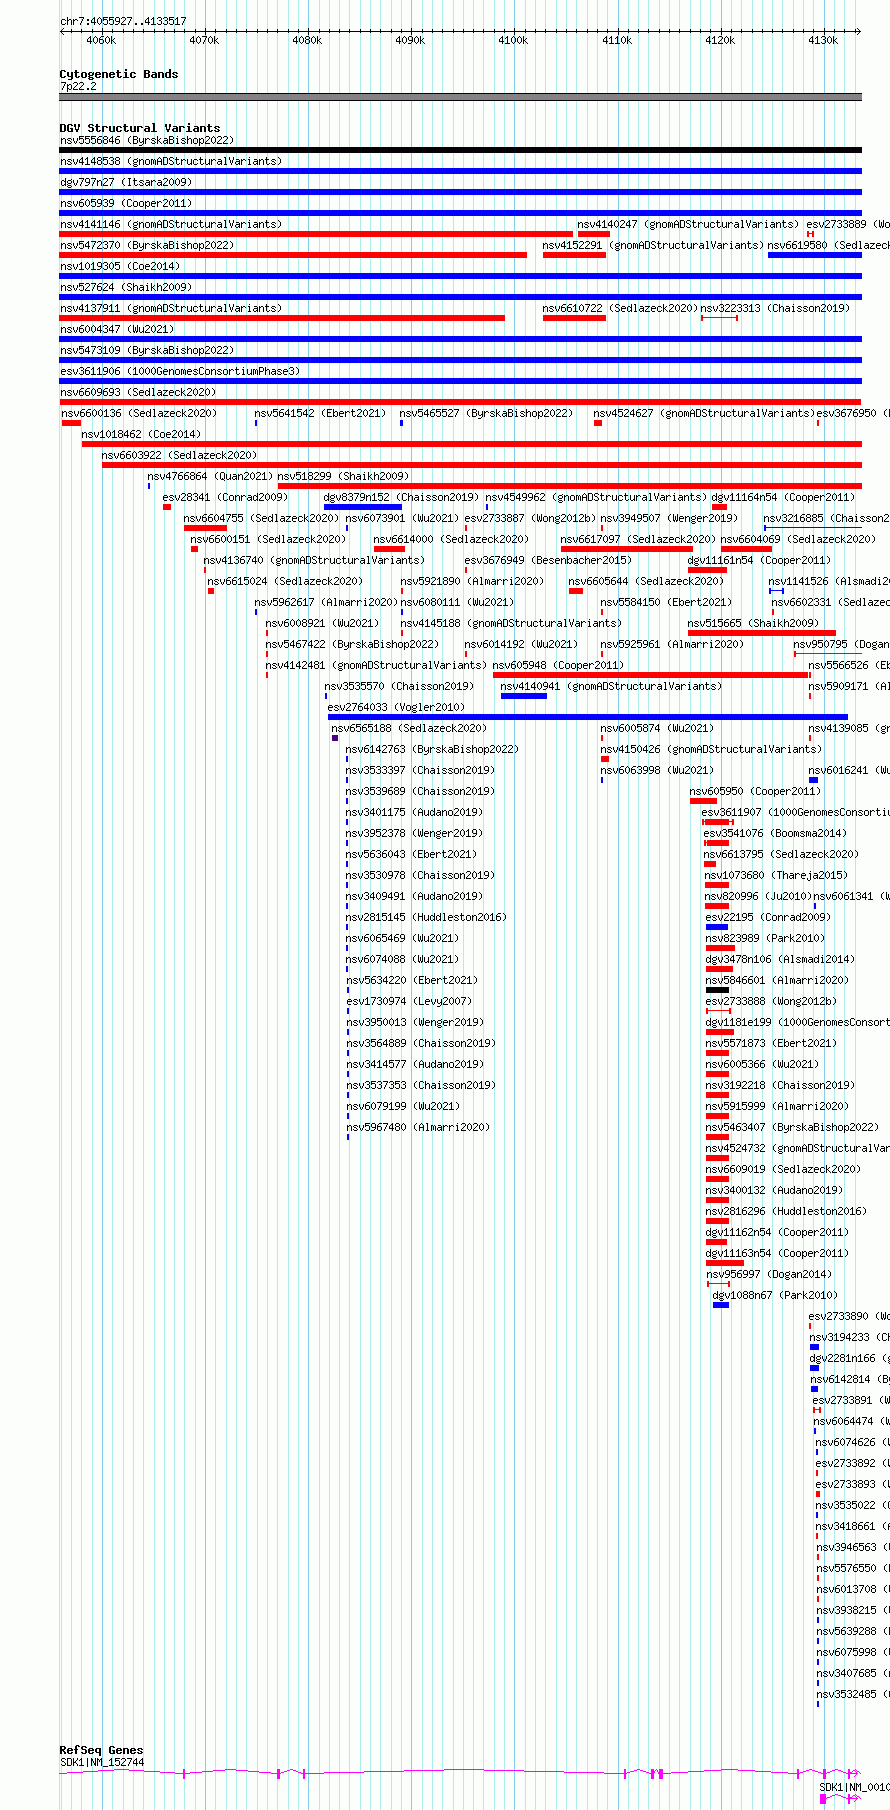Click blue bar of esv2764033 (Vogler2010)
Viewport: 890px width, 1810px height.
point(588,717)
